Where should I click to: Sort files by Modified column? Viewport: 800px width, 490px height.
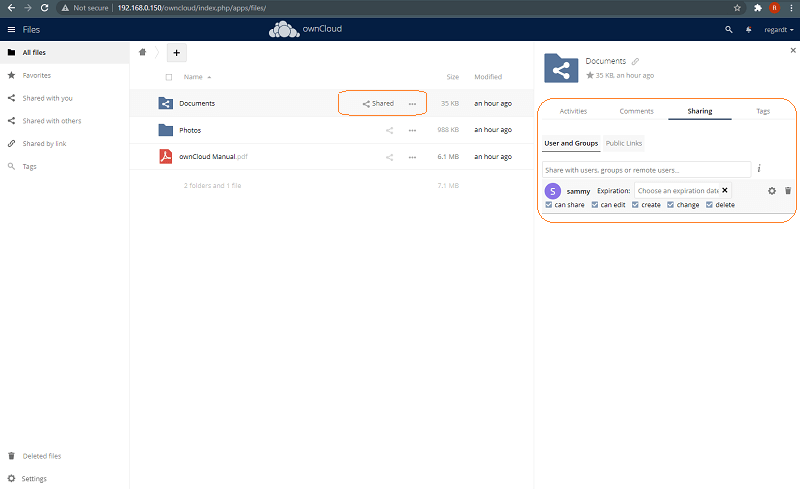488,77
